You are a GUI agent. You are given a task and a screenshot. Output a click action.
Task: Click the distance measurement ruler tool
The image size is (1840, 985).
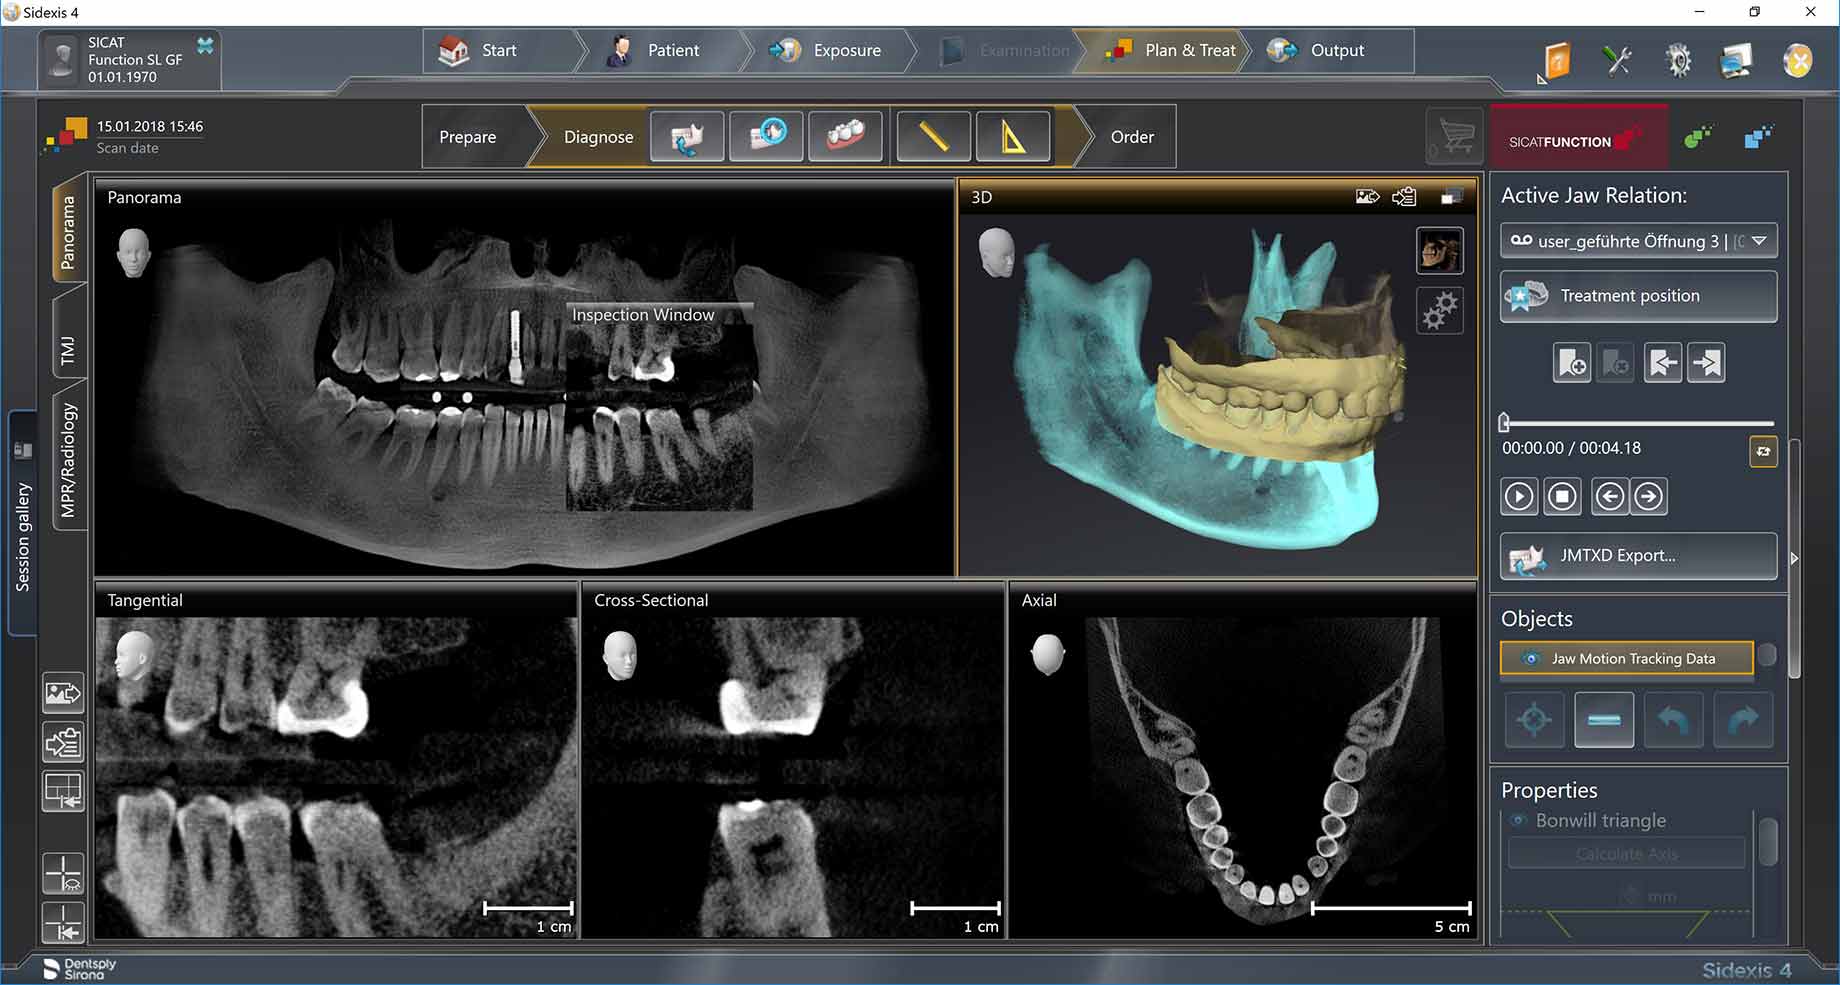pyautogui.click(x=933, y=137)
